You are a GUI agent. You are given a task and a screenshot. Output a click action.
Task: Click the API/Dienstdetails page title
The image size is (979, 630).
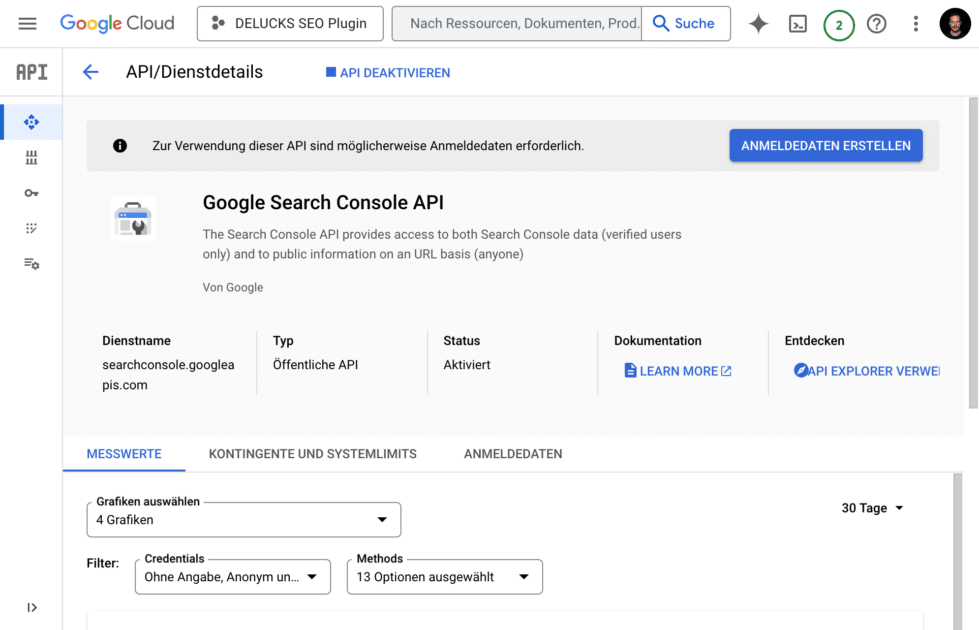click(x=194, y=72)
